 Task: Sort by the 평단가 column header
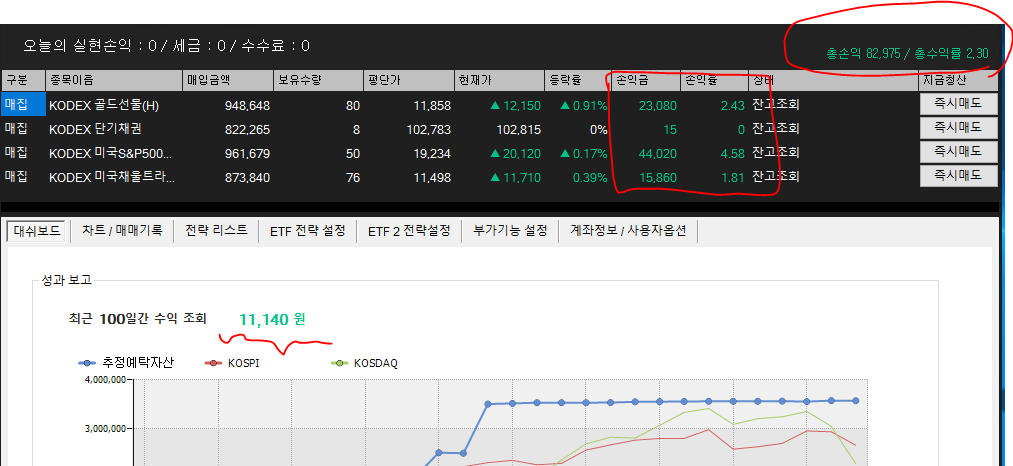[x=409, y=81]
